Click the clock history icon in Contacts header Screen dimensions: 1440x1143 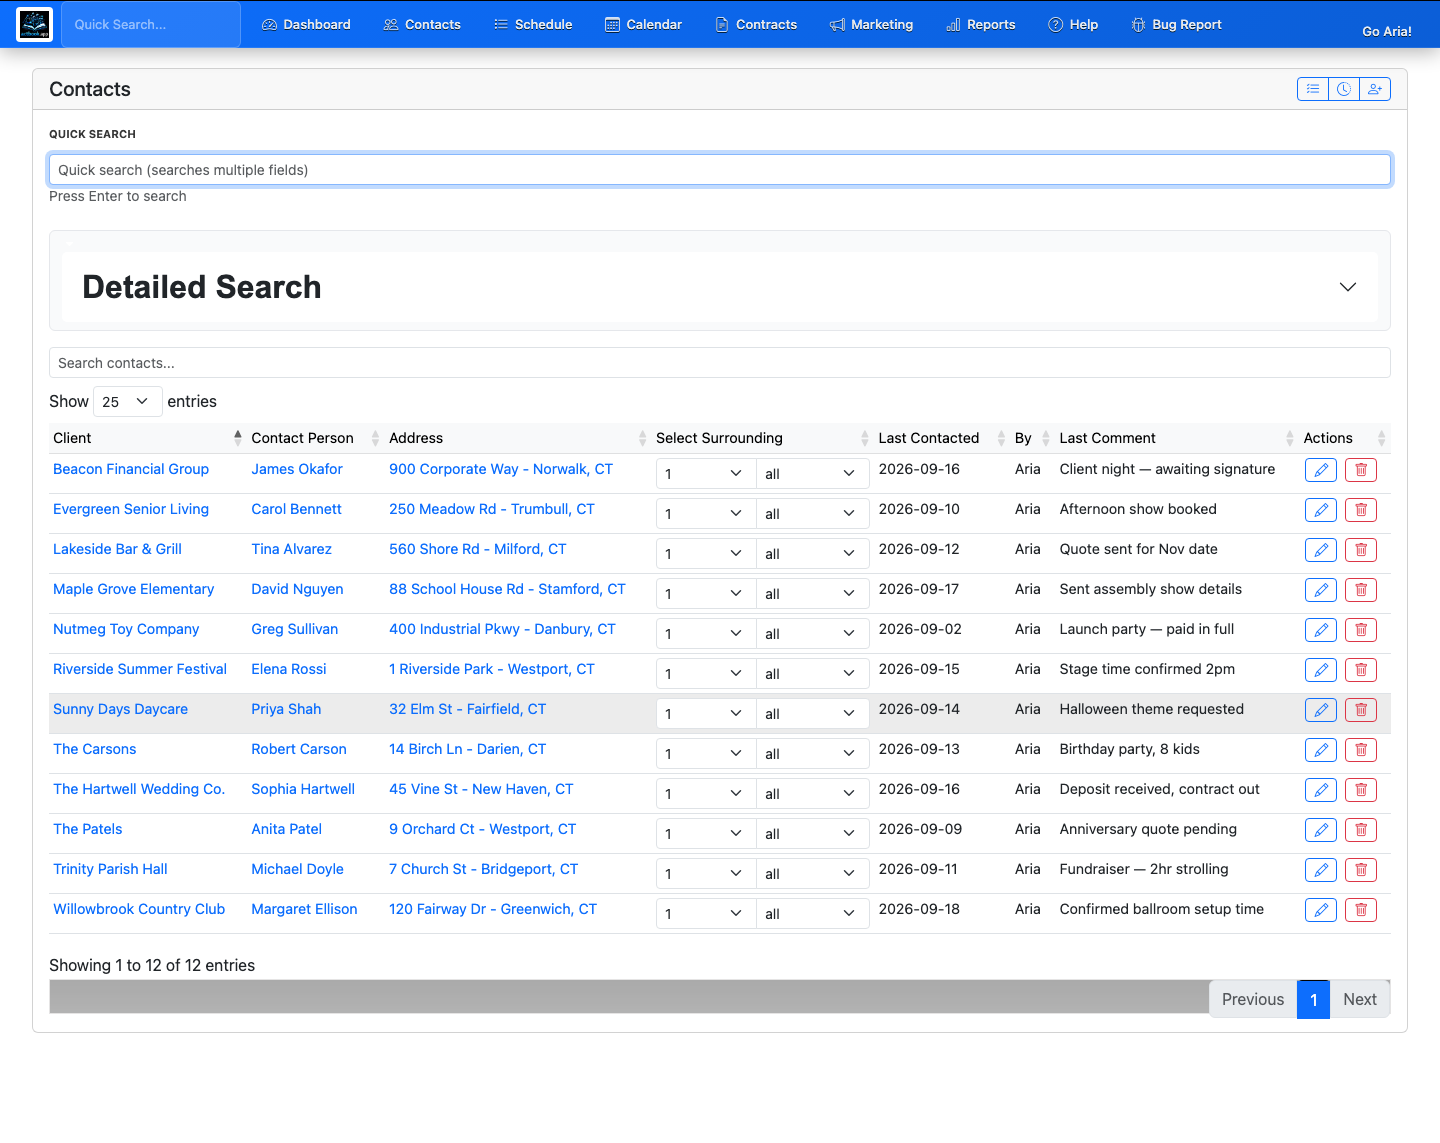click(x=1344, y=89)
